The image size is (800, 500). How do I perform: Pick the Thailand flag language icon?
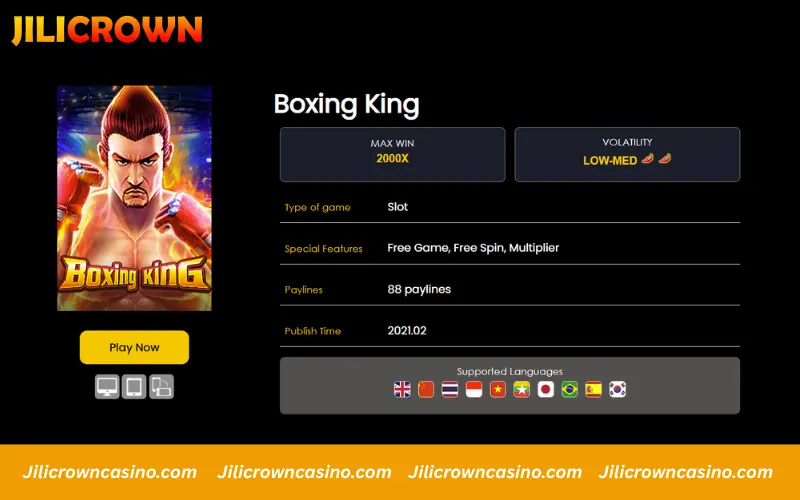450,389
